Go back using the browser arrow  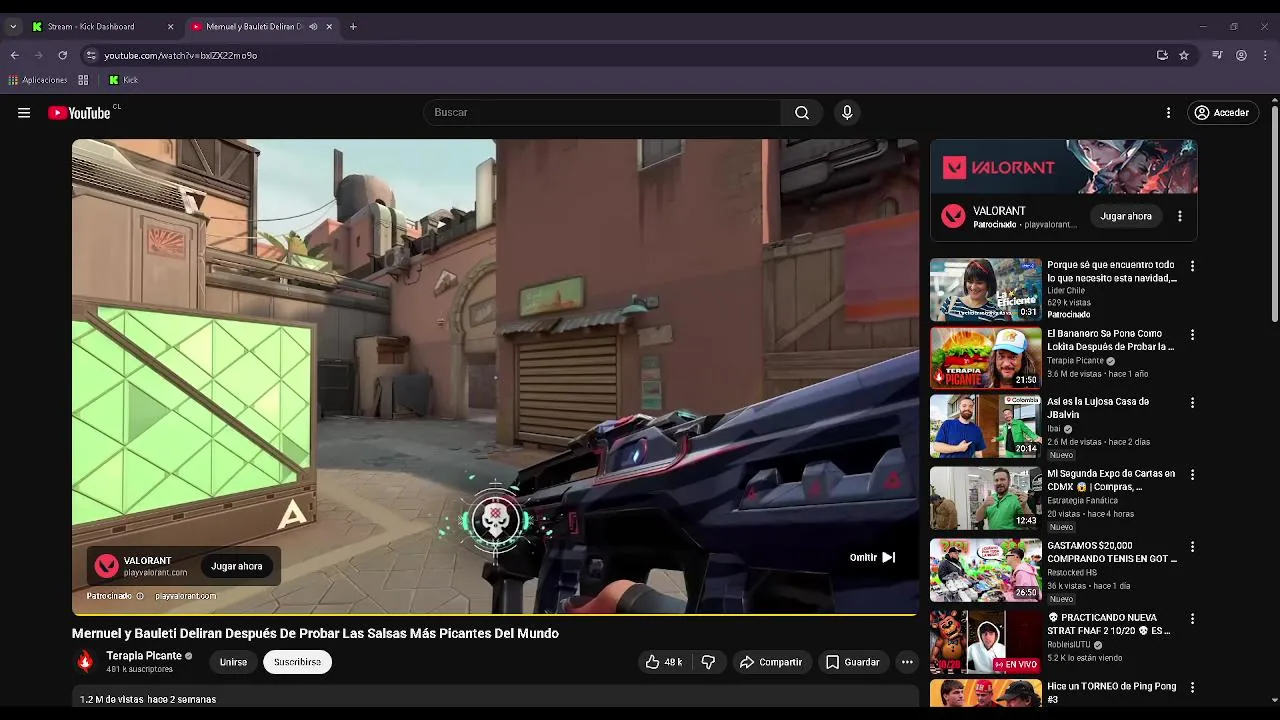pos(14,55)
